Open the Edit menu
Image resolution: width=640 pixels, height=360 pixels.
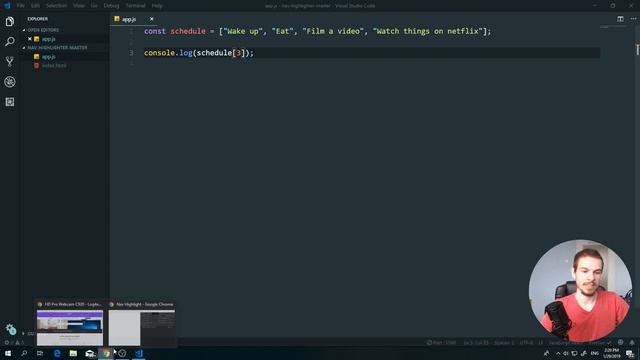coord(35,6)
